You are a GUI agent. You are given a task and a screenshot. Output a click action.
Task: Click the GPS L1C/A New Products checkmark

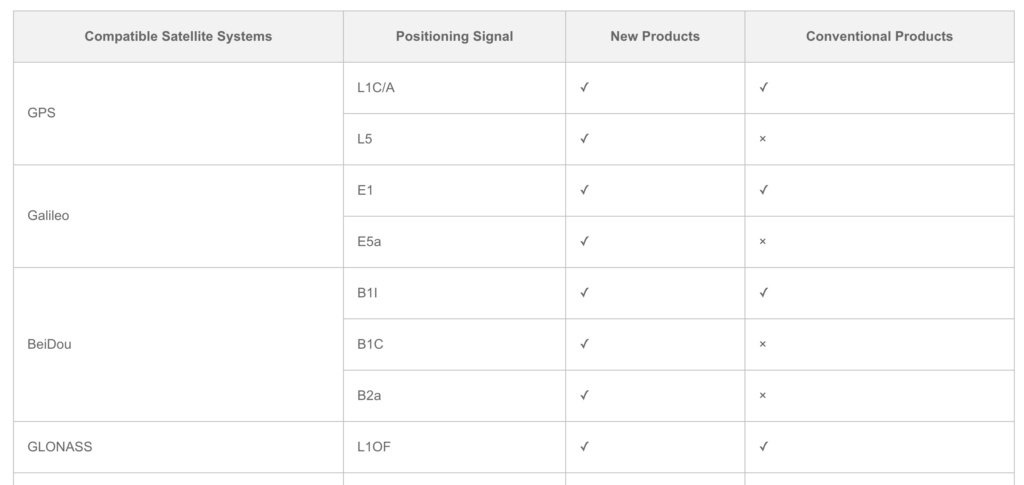pyautogui.click(x=584, y=87)
